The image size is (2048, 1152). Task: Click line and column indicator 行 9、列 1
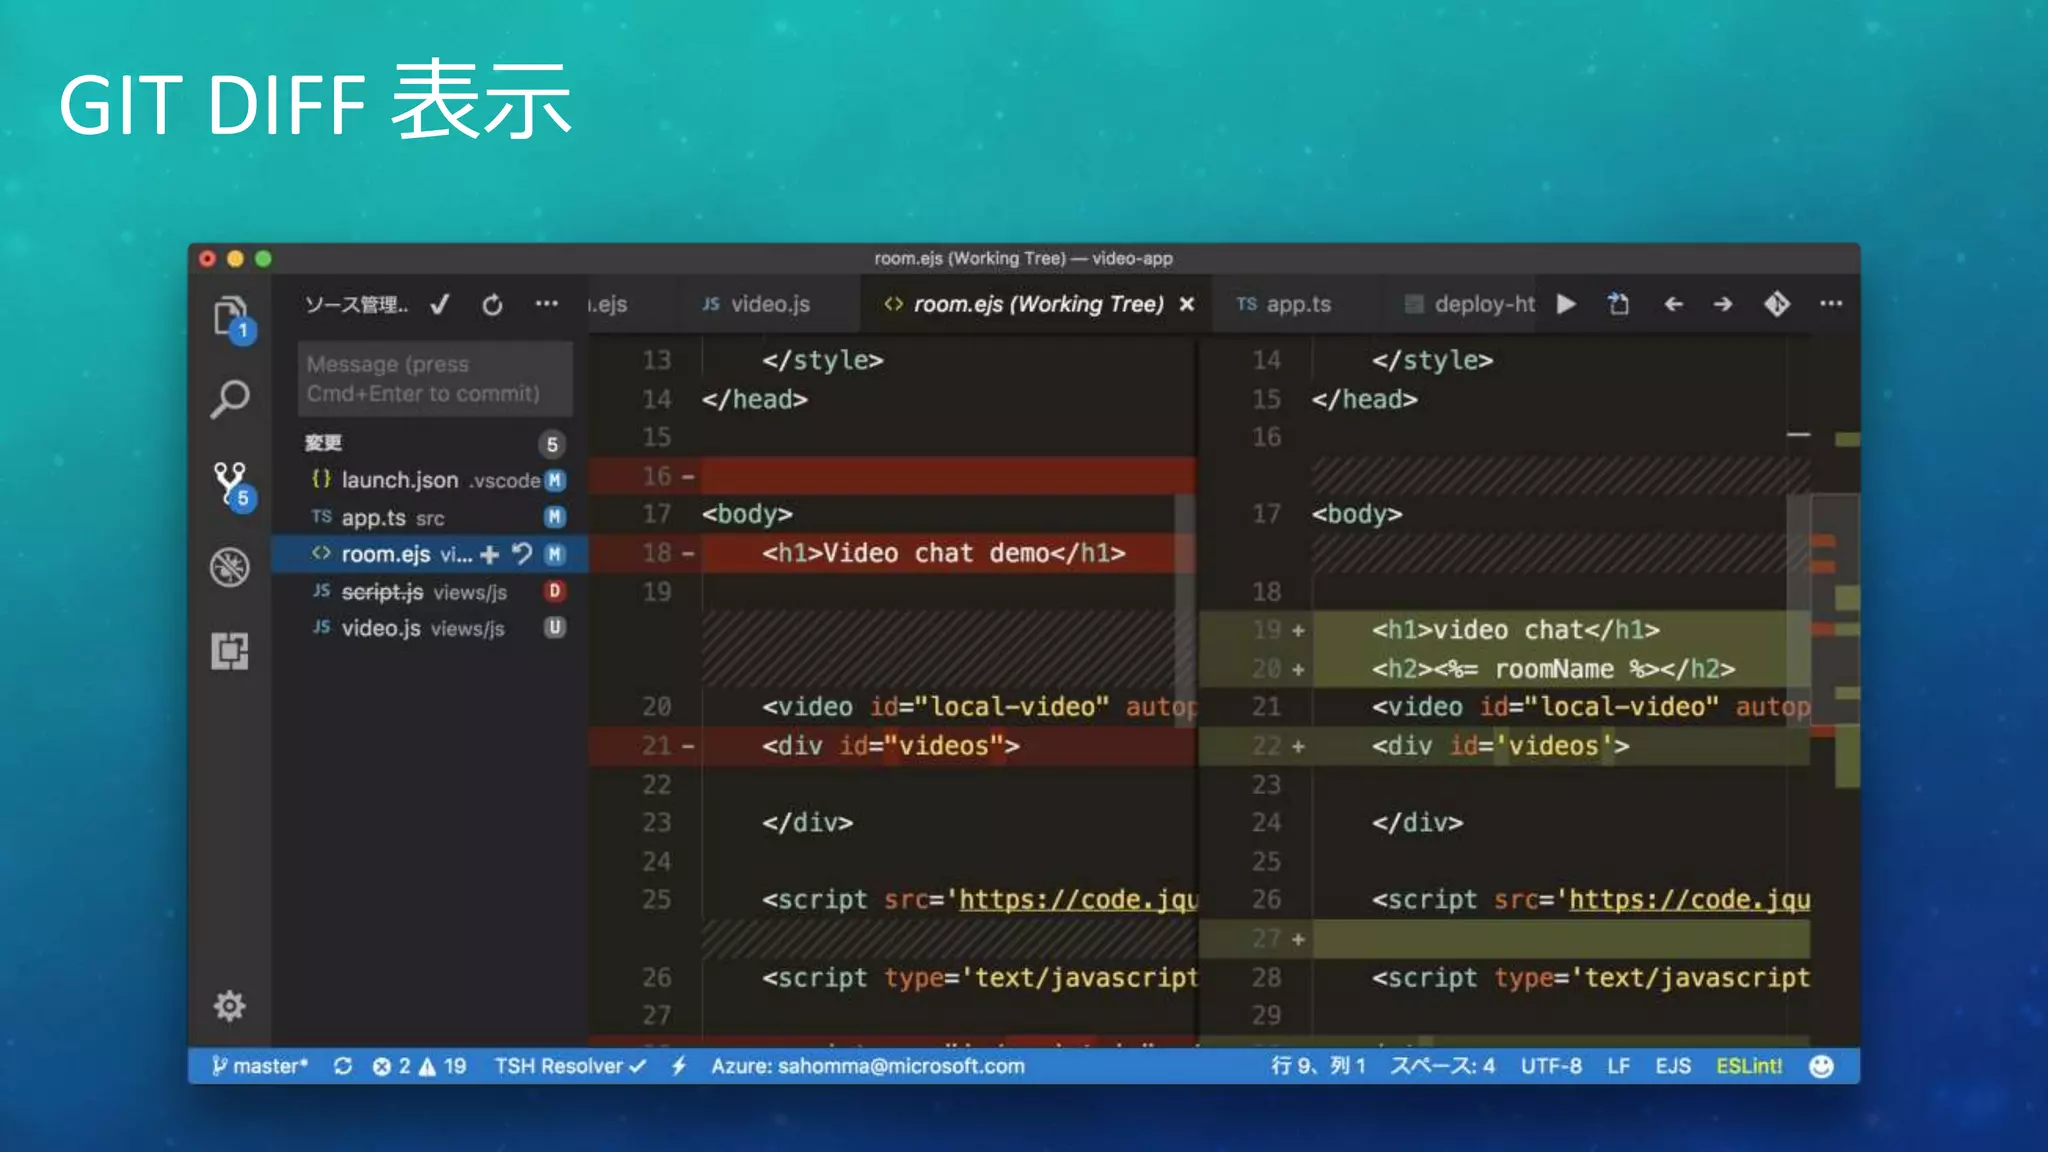point(1318,1066)
